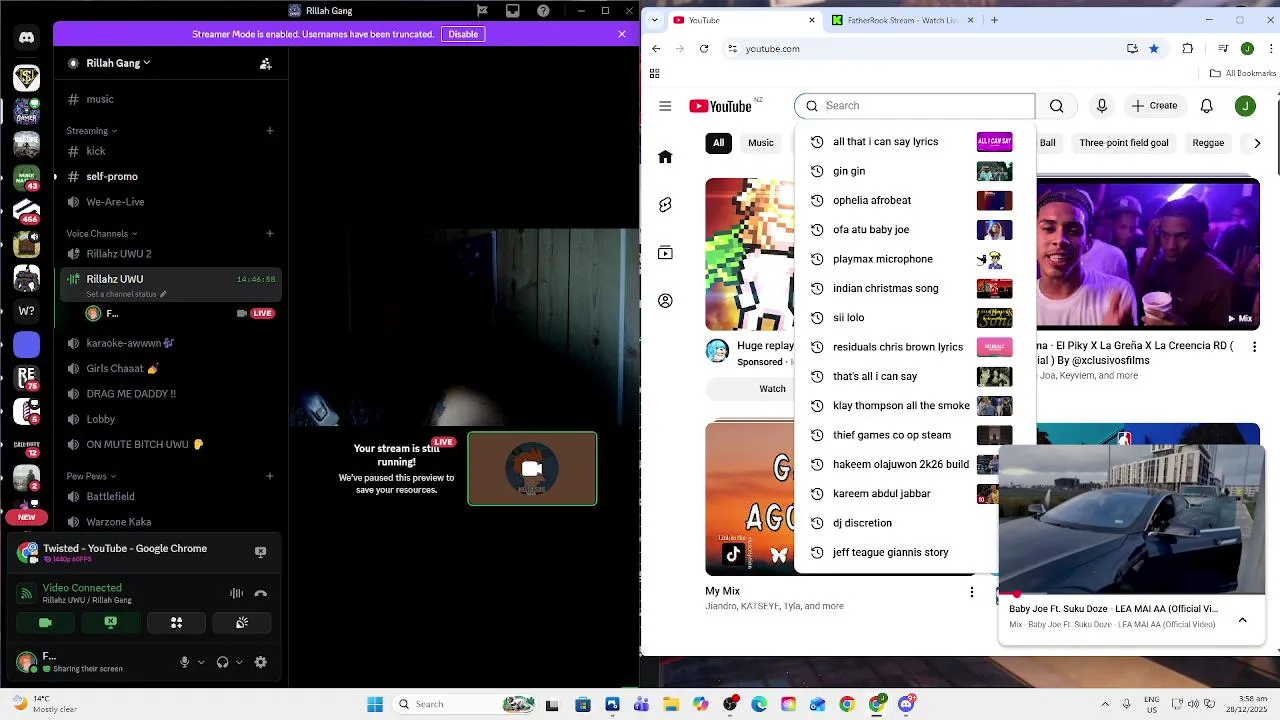Mute the Discord microphone
This screenshot has width=1280, height=720.
[184, 662]
